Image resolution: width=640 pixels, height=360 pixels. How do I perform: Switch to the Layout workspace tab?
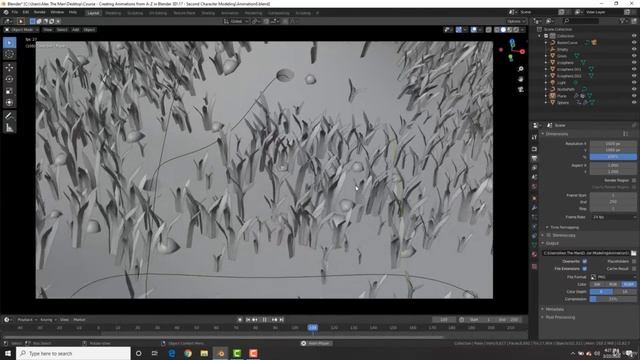pos(93,13)
